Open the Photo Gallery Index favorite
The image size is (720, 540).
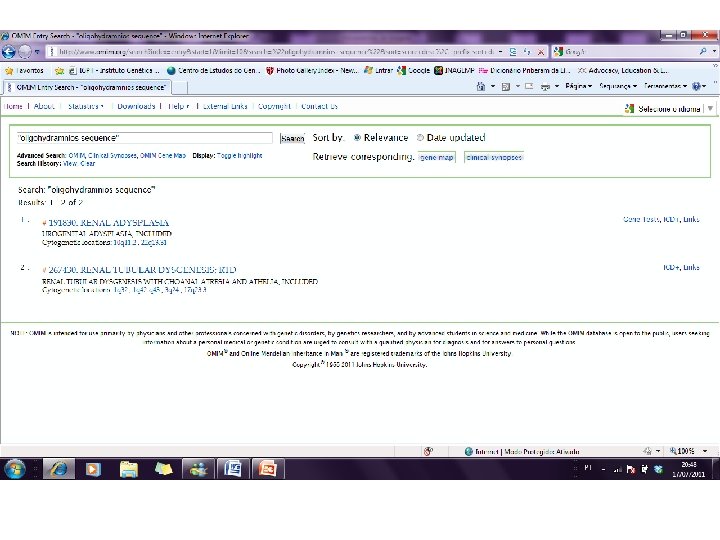click(x=312, y=71)
